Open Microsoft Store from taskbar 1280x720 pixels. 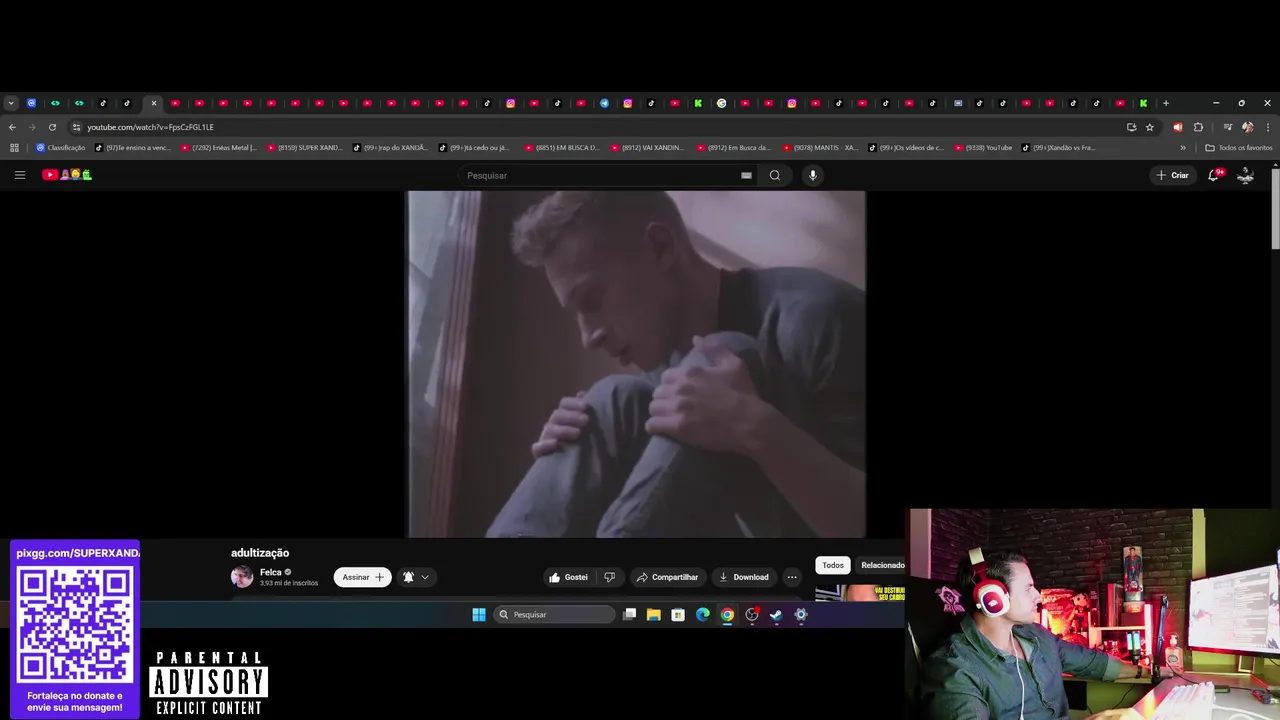tap(678, 614)
